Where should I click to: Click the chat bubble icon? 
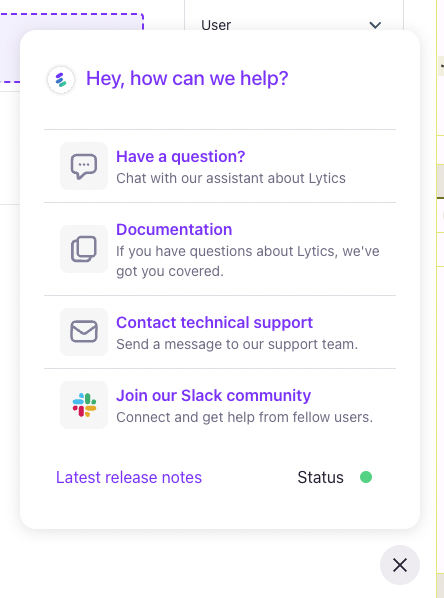tap(84, 166)
